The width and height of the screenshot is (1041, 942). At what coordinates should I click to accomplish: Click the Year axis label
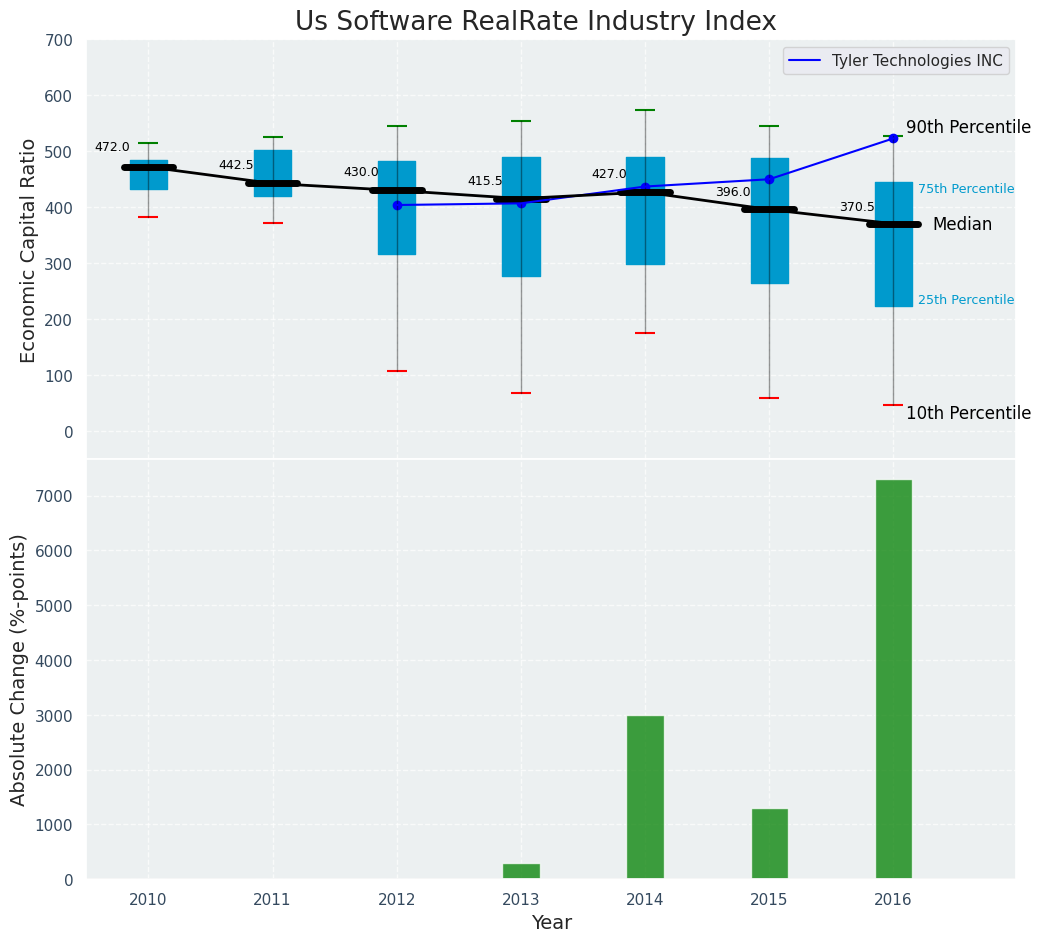pyautogui.click(x=551, y=922)
